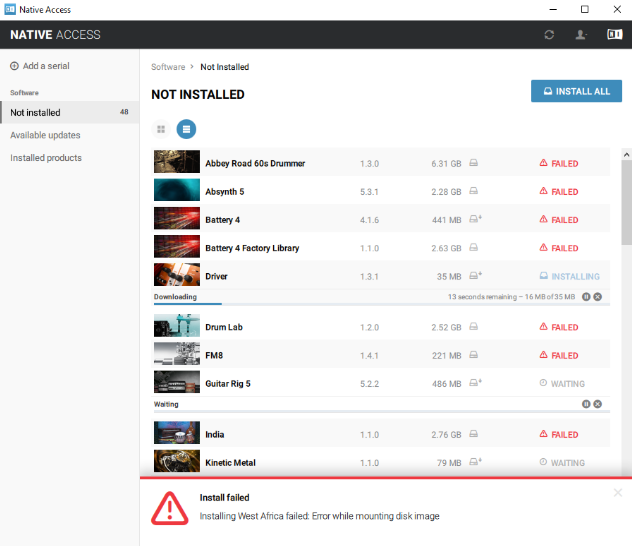
Task: Select Not installed in the sidebar
Action: point(35,113)
